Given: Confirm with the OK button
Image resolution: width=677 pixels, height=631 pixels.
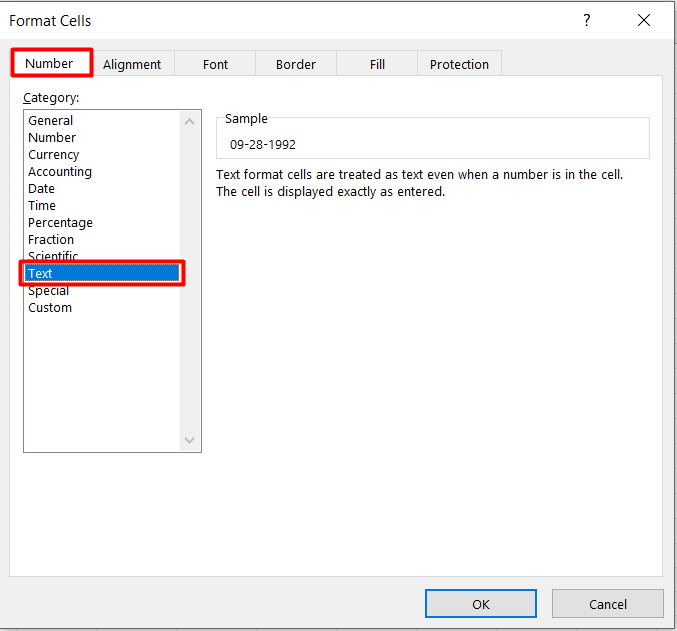Looking at the screenshot, I should tap(481, 604).
